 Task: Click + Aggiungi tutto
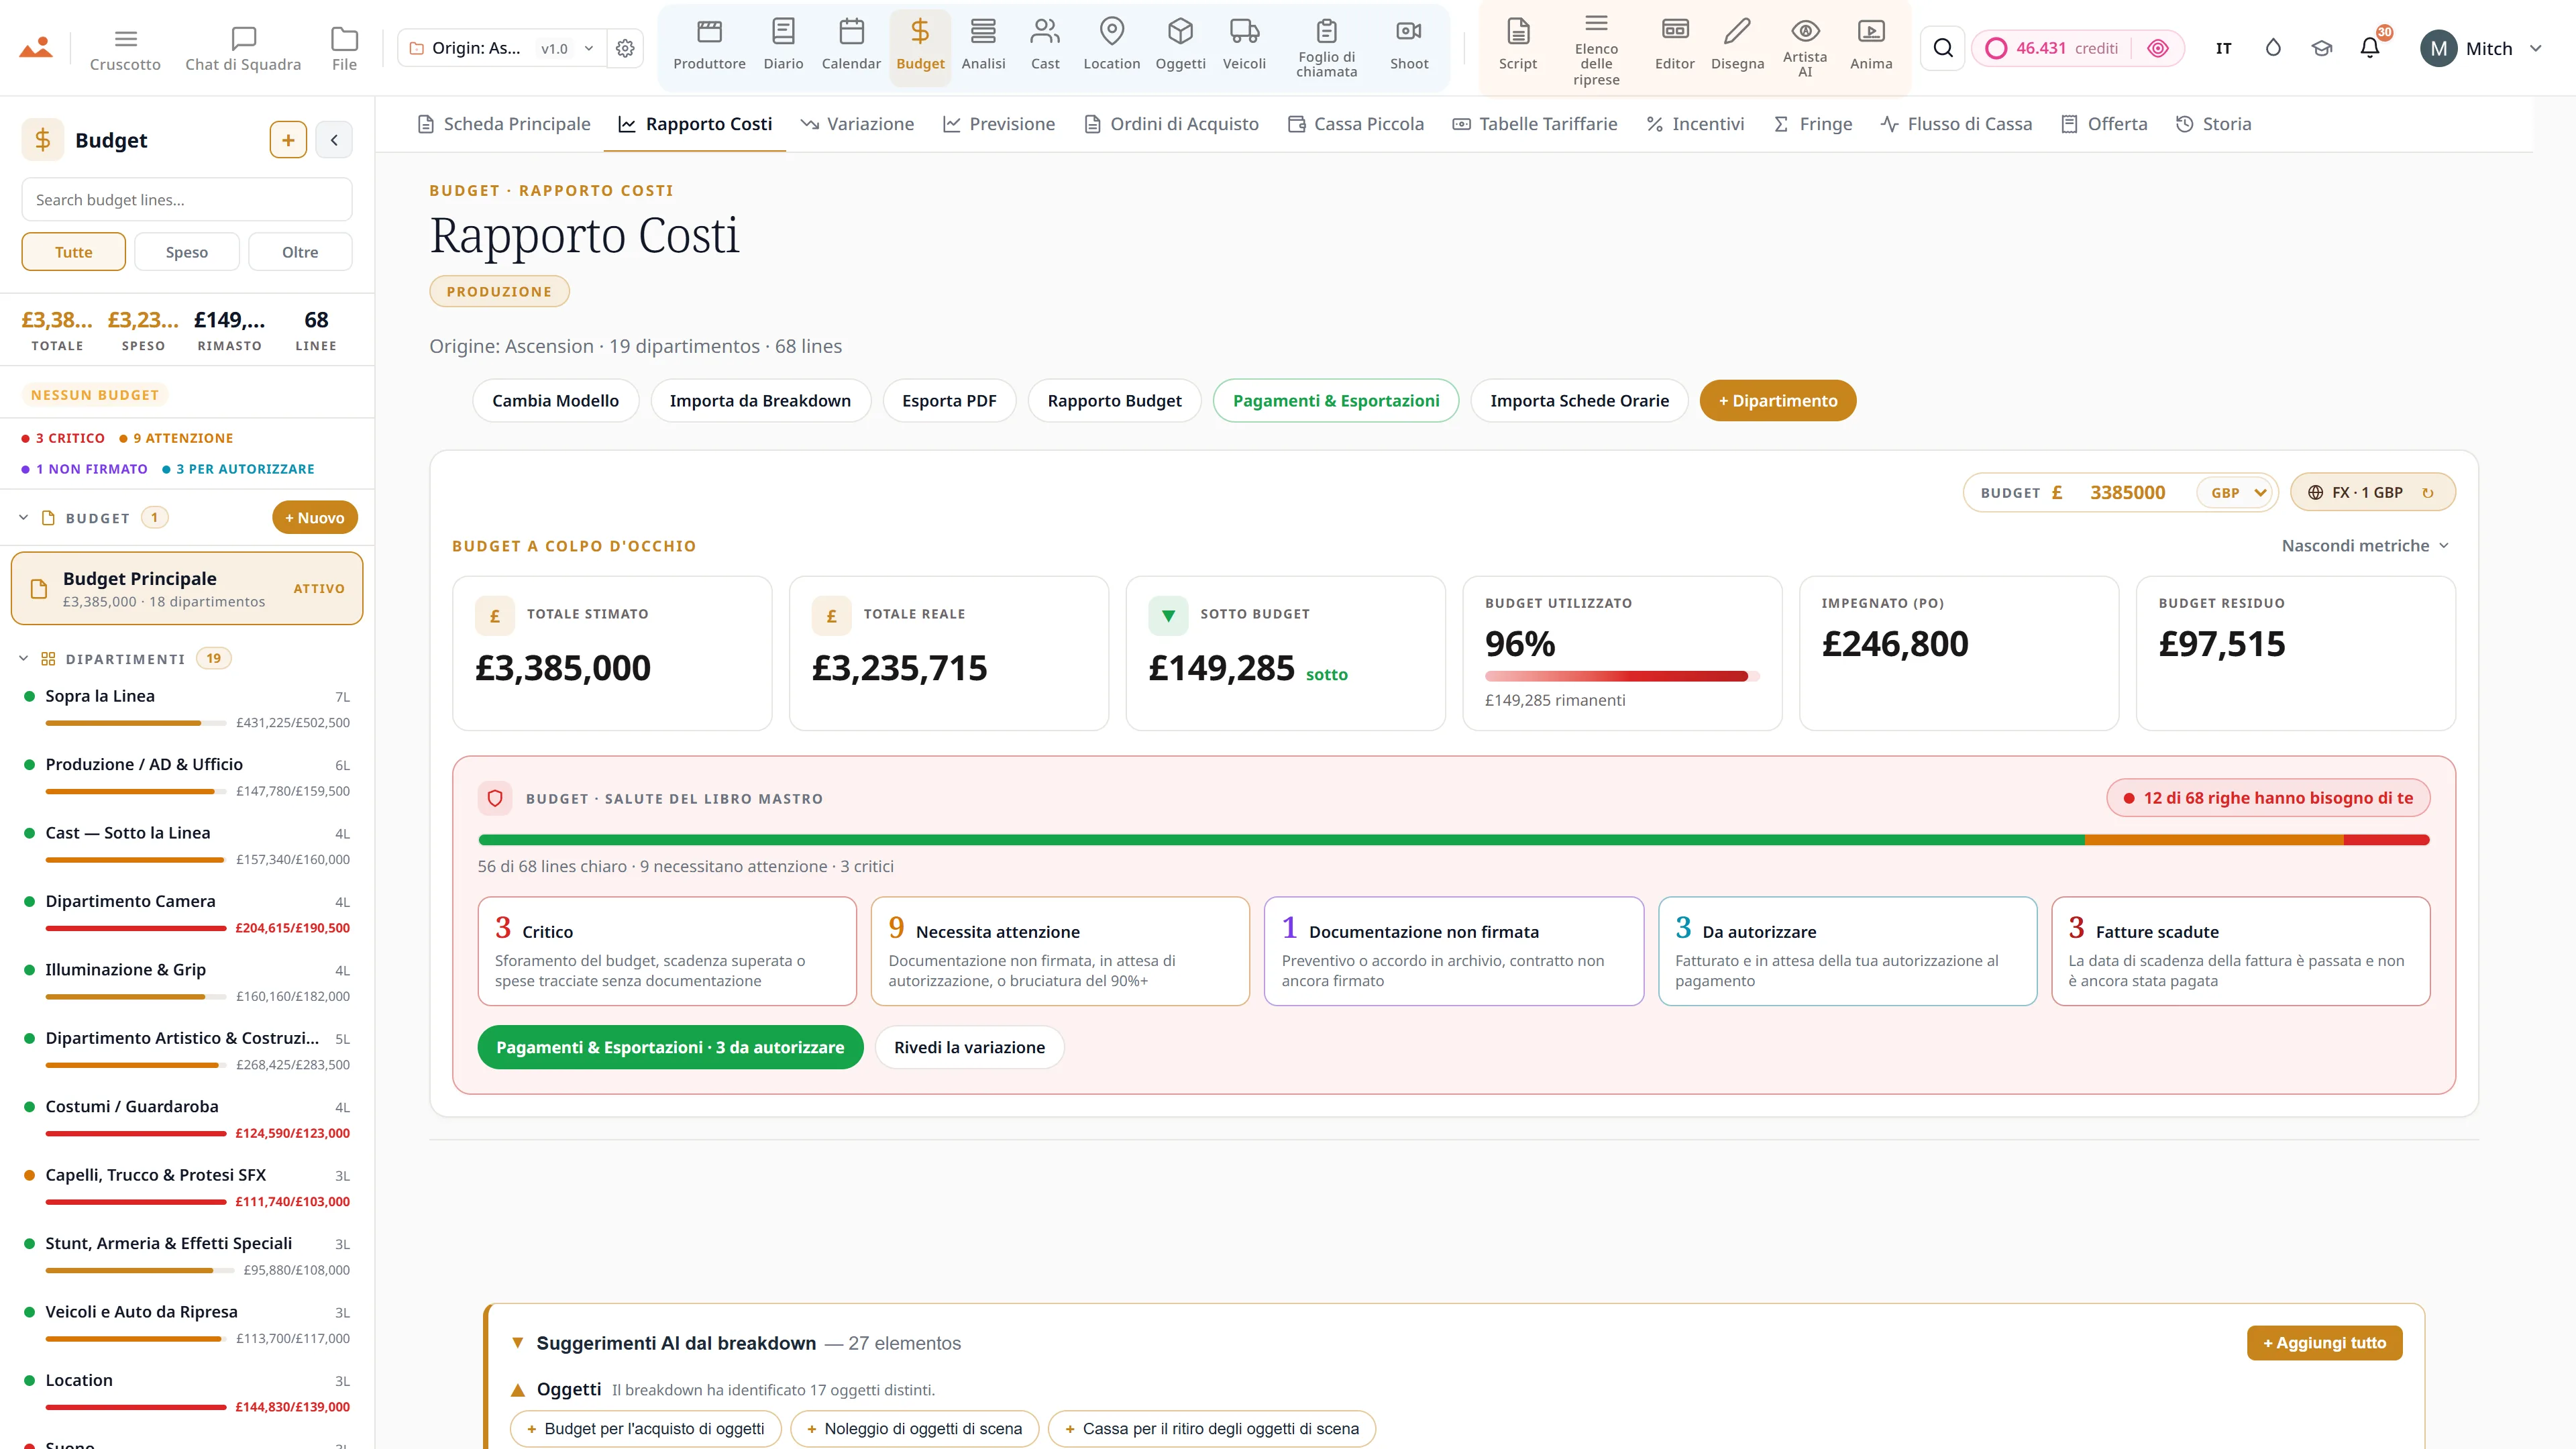click(x=2324, y=1343)
